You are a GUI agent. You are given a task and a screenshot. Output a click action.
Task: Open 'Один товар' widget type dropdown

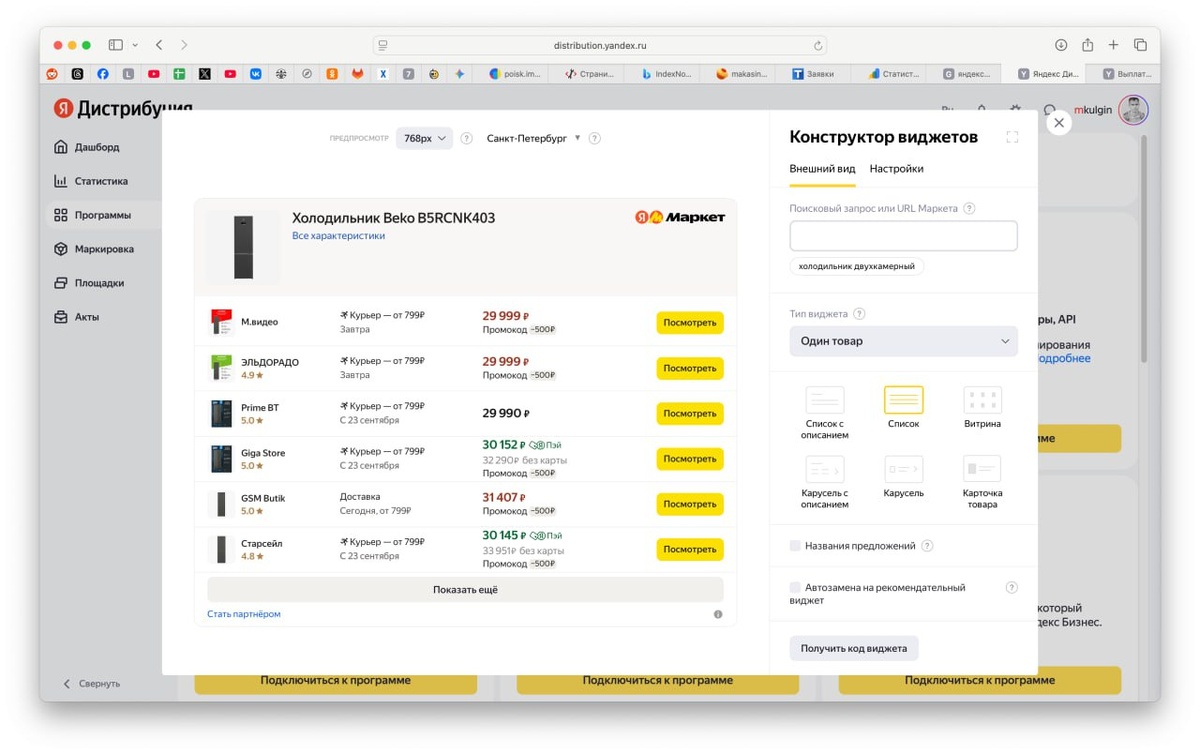[904, 341]
